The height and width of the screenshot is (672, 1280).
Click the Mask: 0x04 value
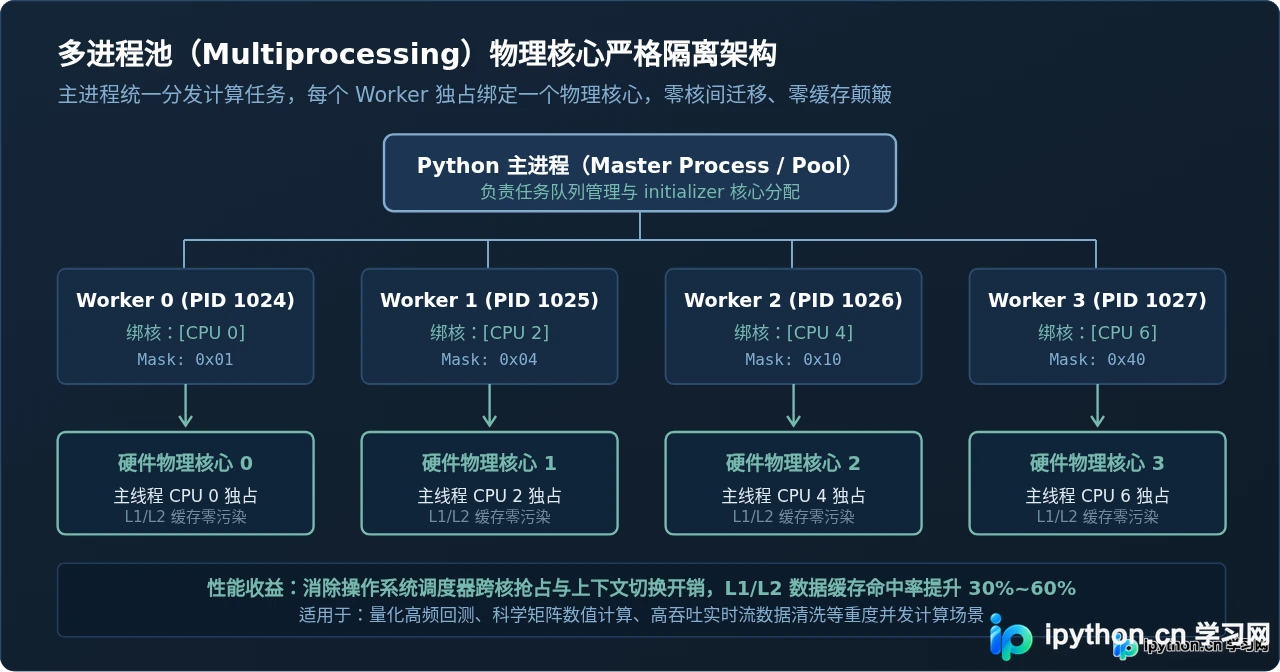(x=489, y=359)
